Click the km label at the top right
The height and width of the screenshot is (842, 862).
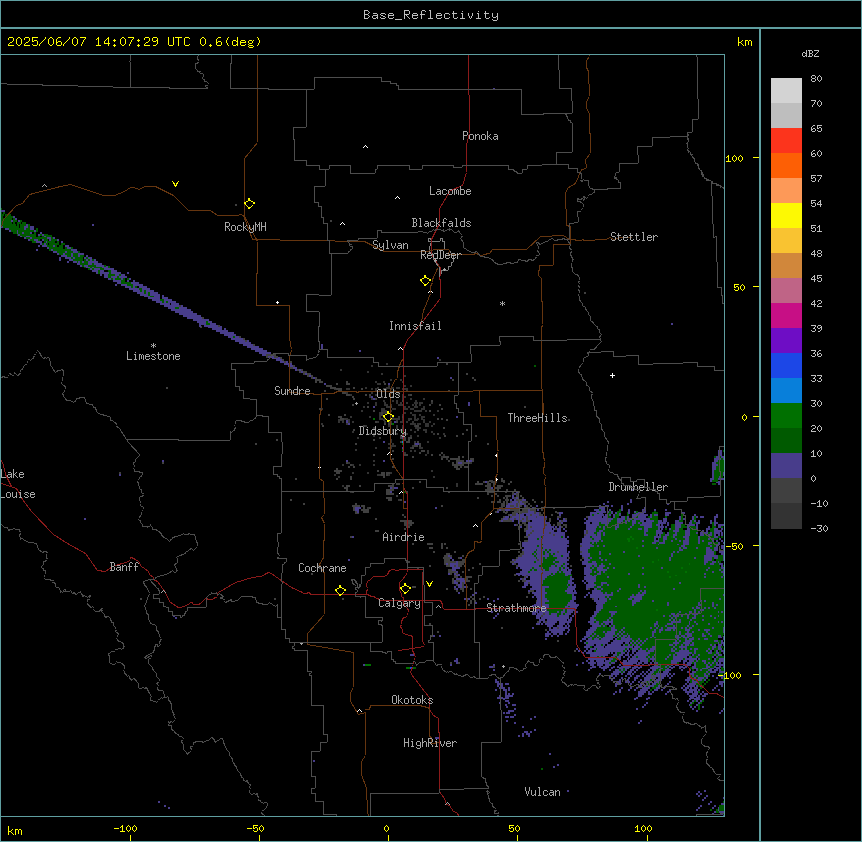click(745, 42)
